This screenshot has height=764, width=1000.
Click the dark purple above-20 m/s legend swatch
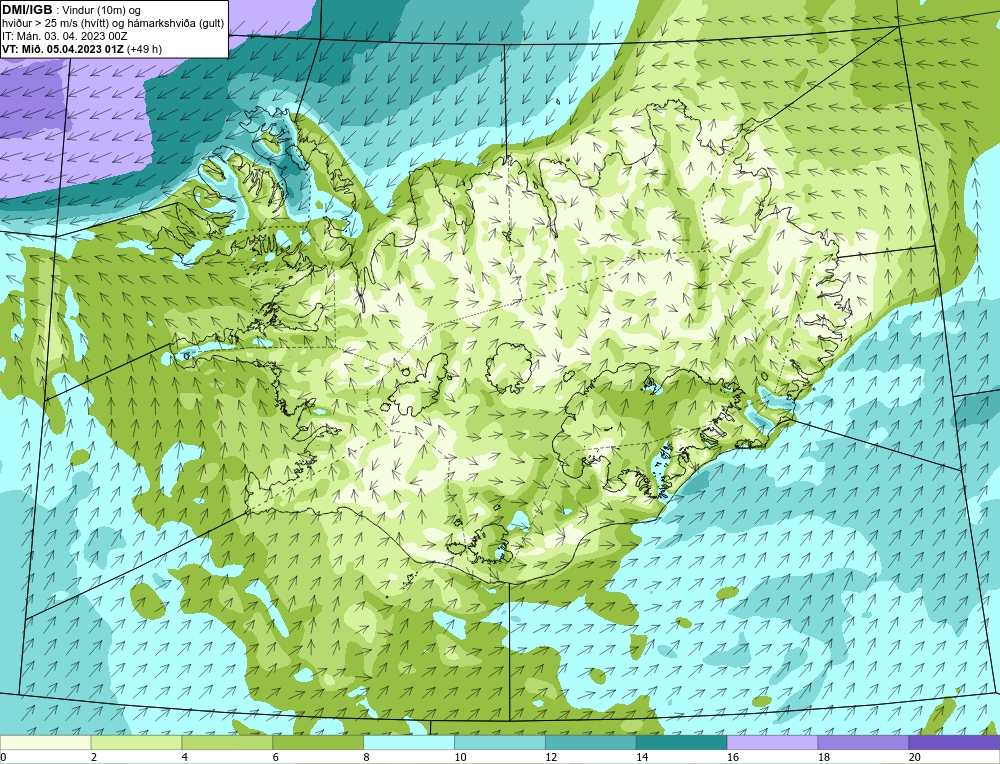954,742
